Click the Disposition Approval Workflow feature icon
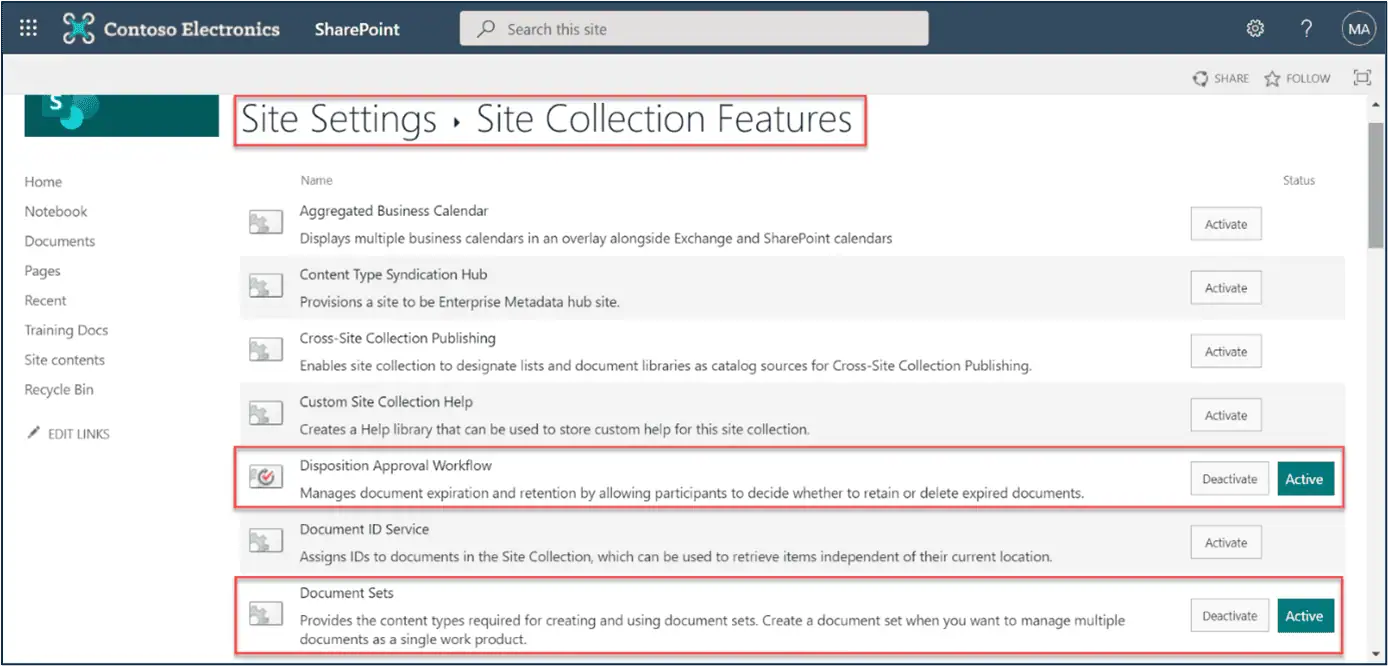1388x666 pixels. 265,478
